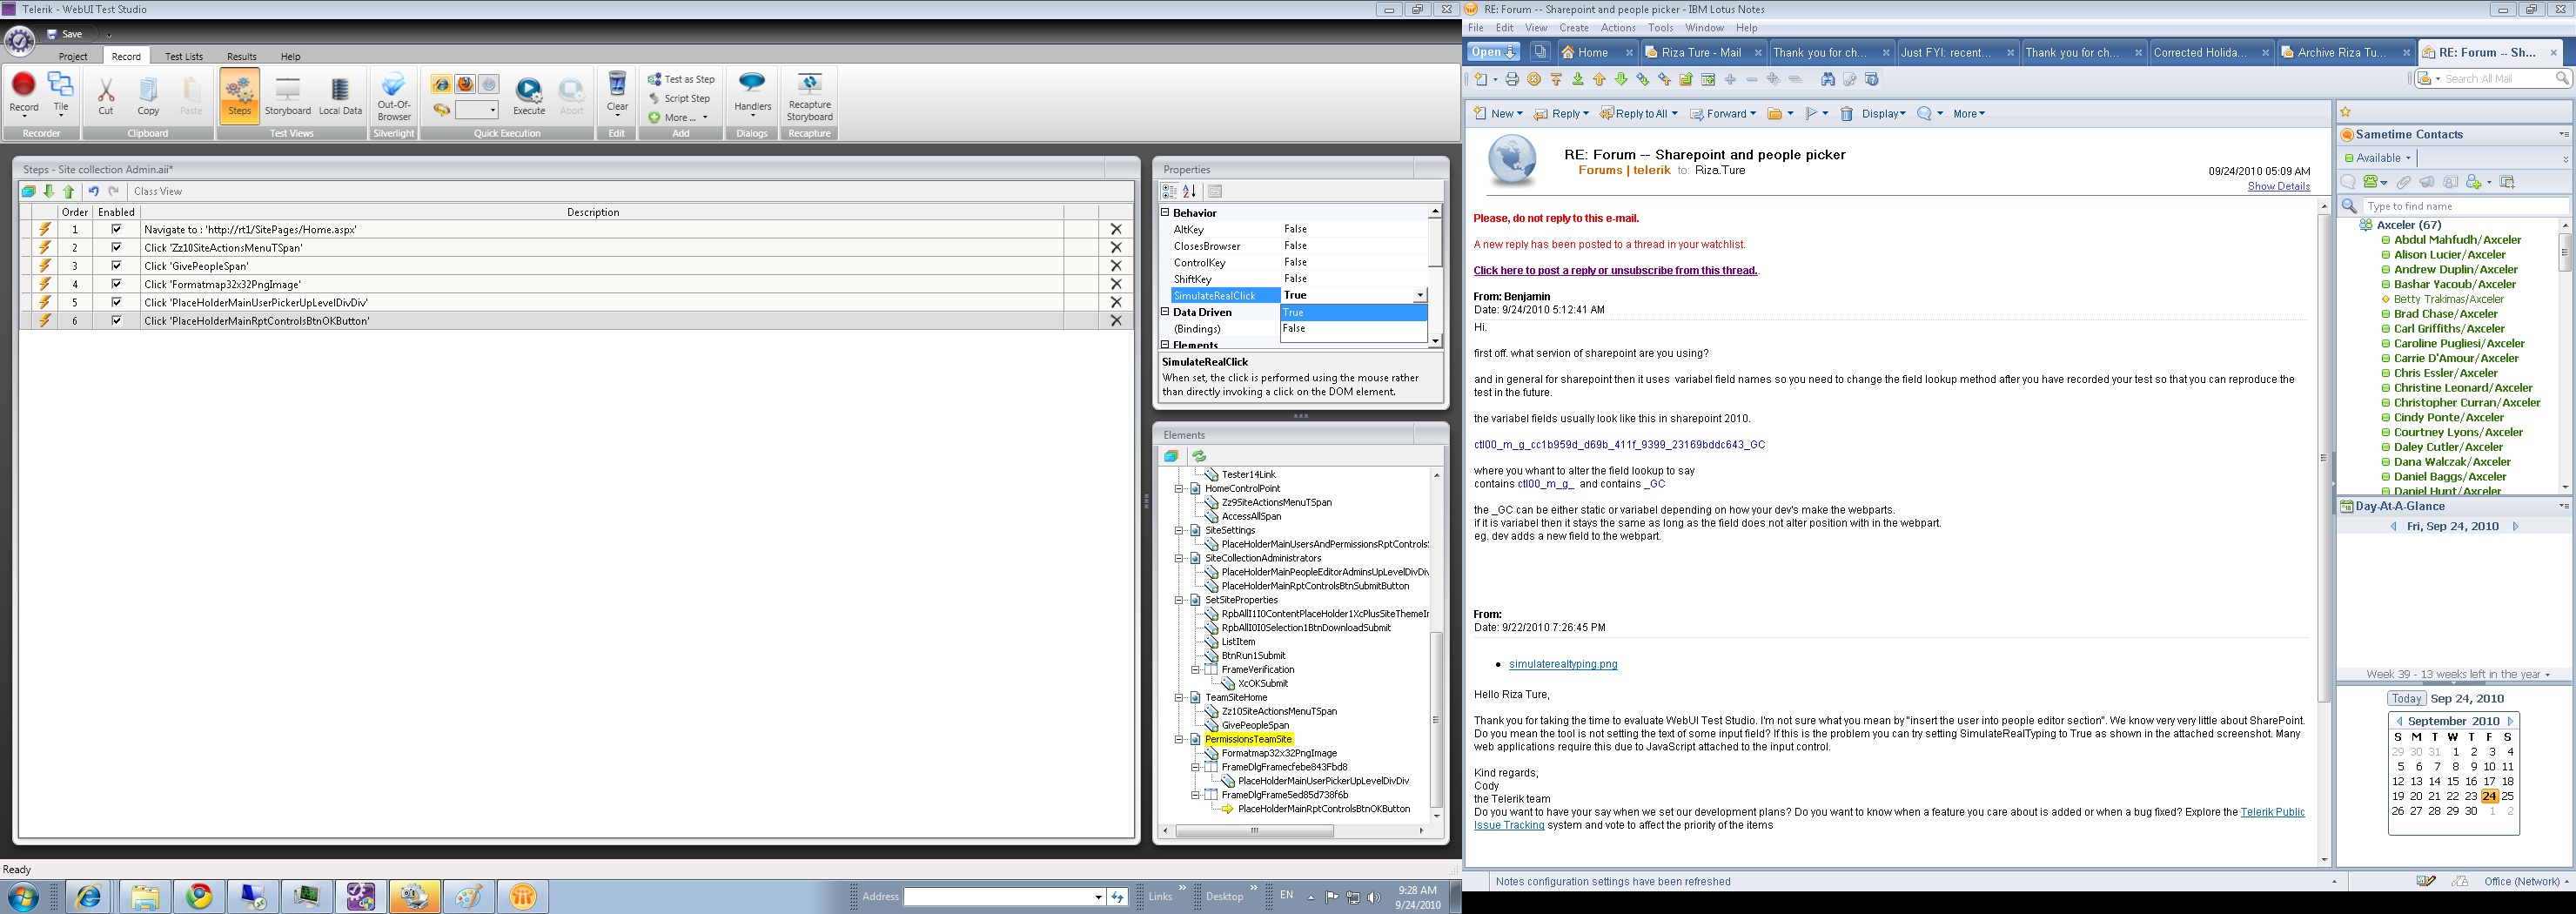Screen dimensions: 2576x914
Task: Open the Storyboard test view
Action: click(288, 95)
